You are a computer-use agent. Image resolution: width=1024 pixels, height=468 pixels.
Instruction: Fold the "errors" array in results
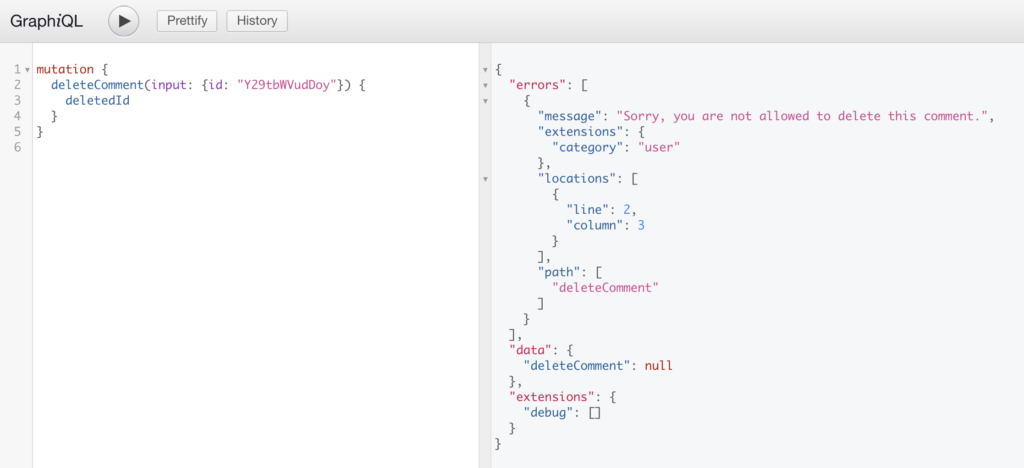(486, 85)
